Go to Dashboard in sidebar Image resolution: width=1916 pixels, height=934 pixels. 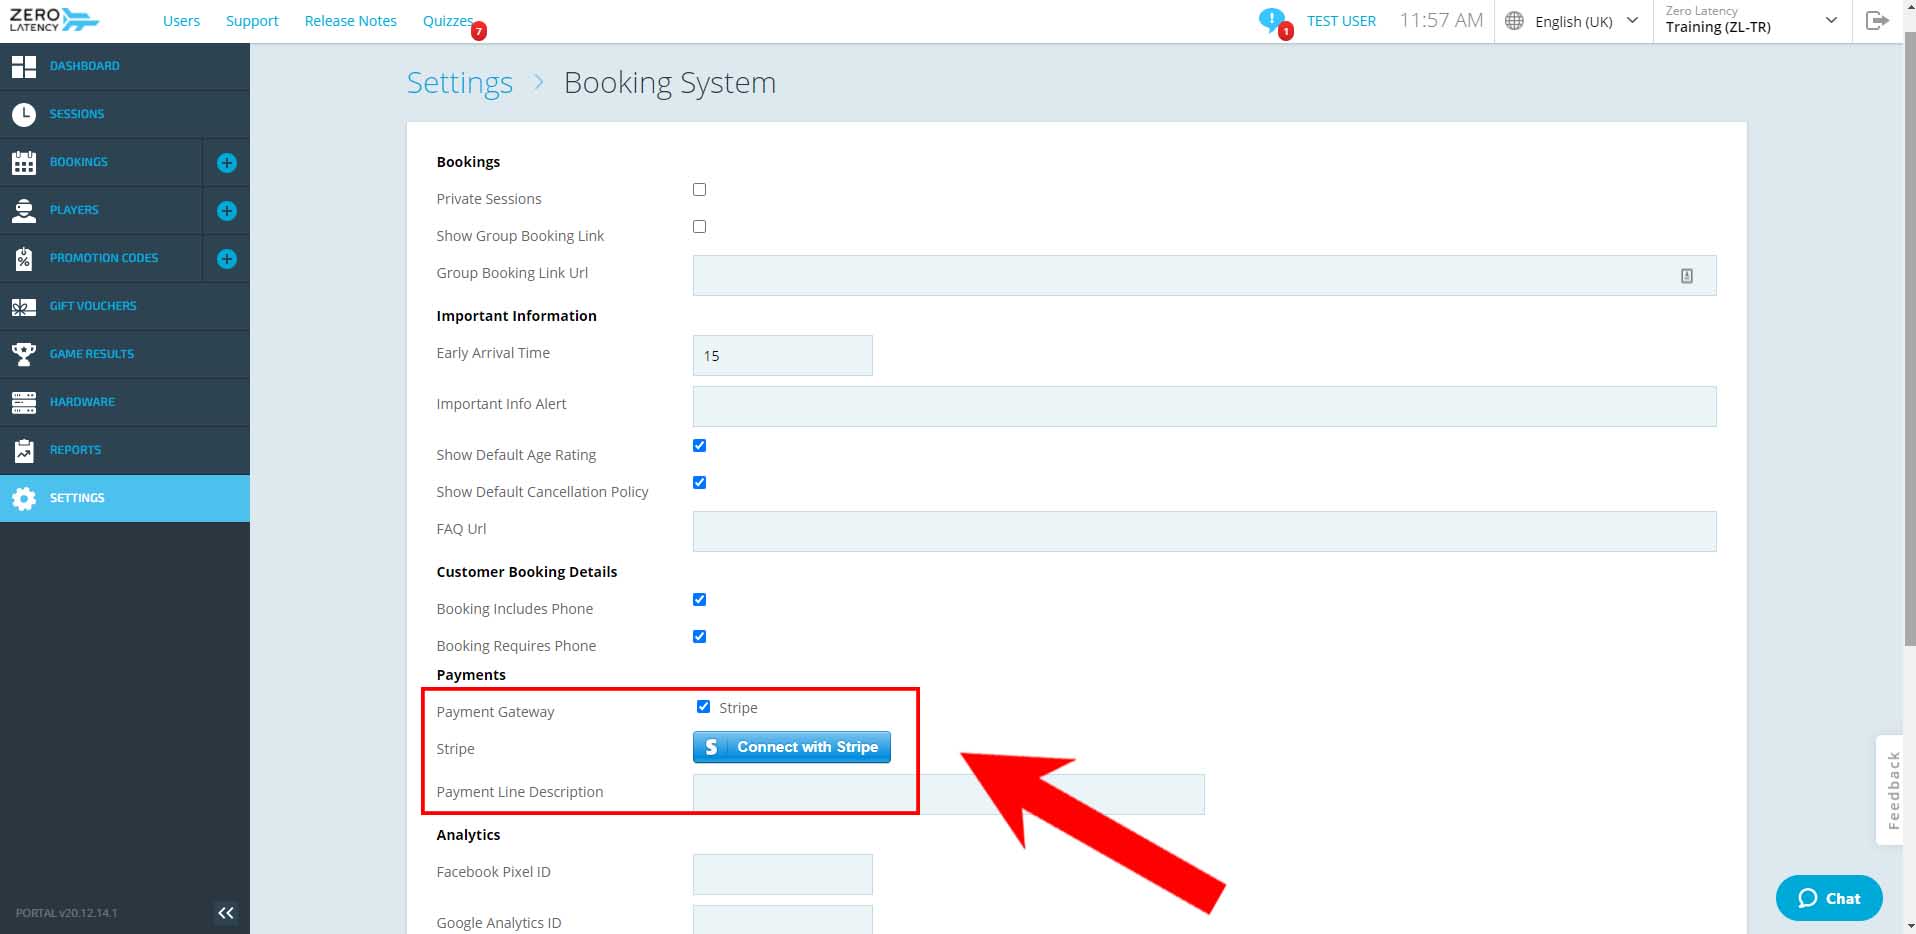click(x=125, y=66)
